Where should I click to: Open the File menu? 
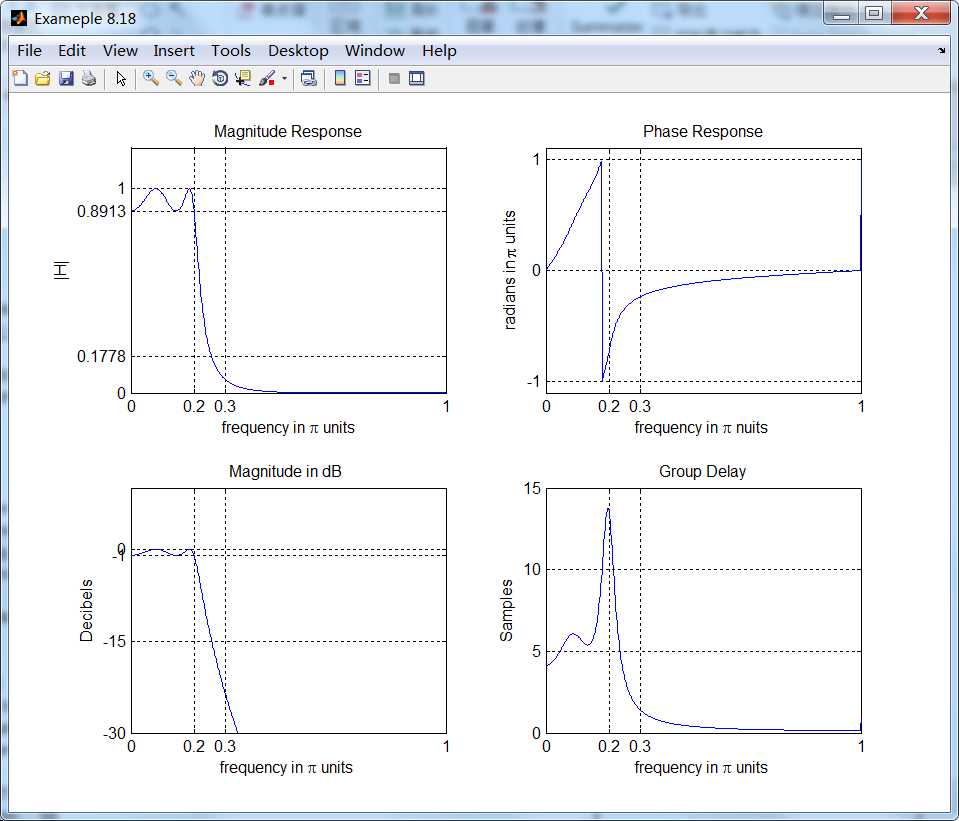(29, 51)
